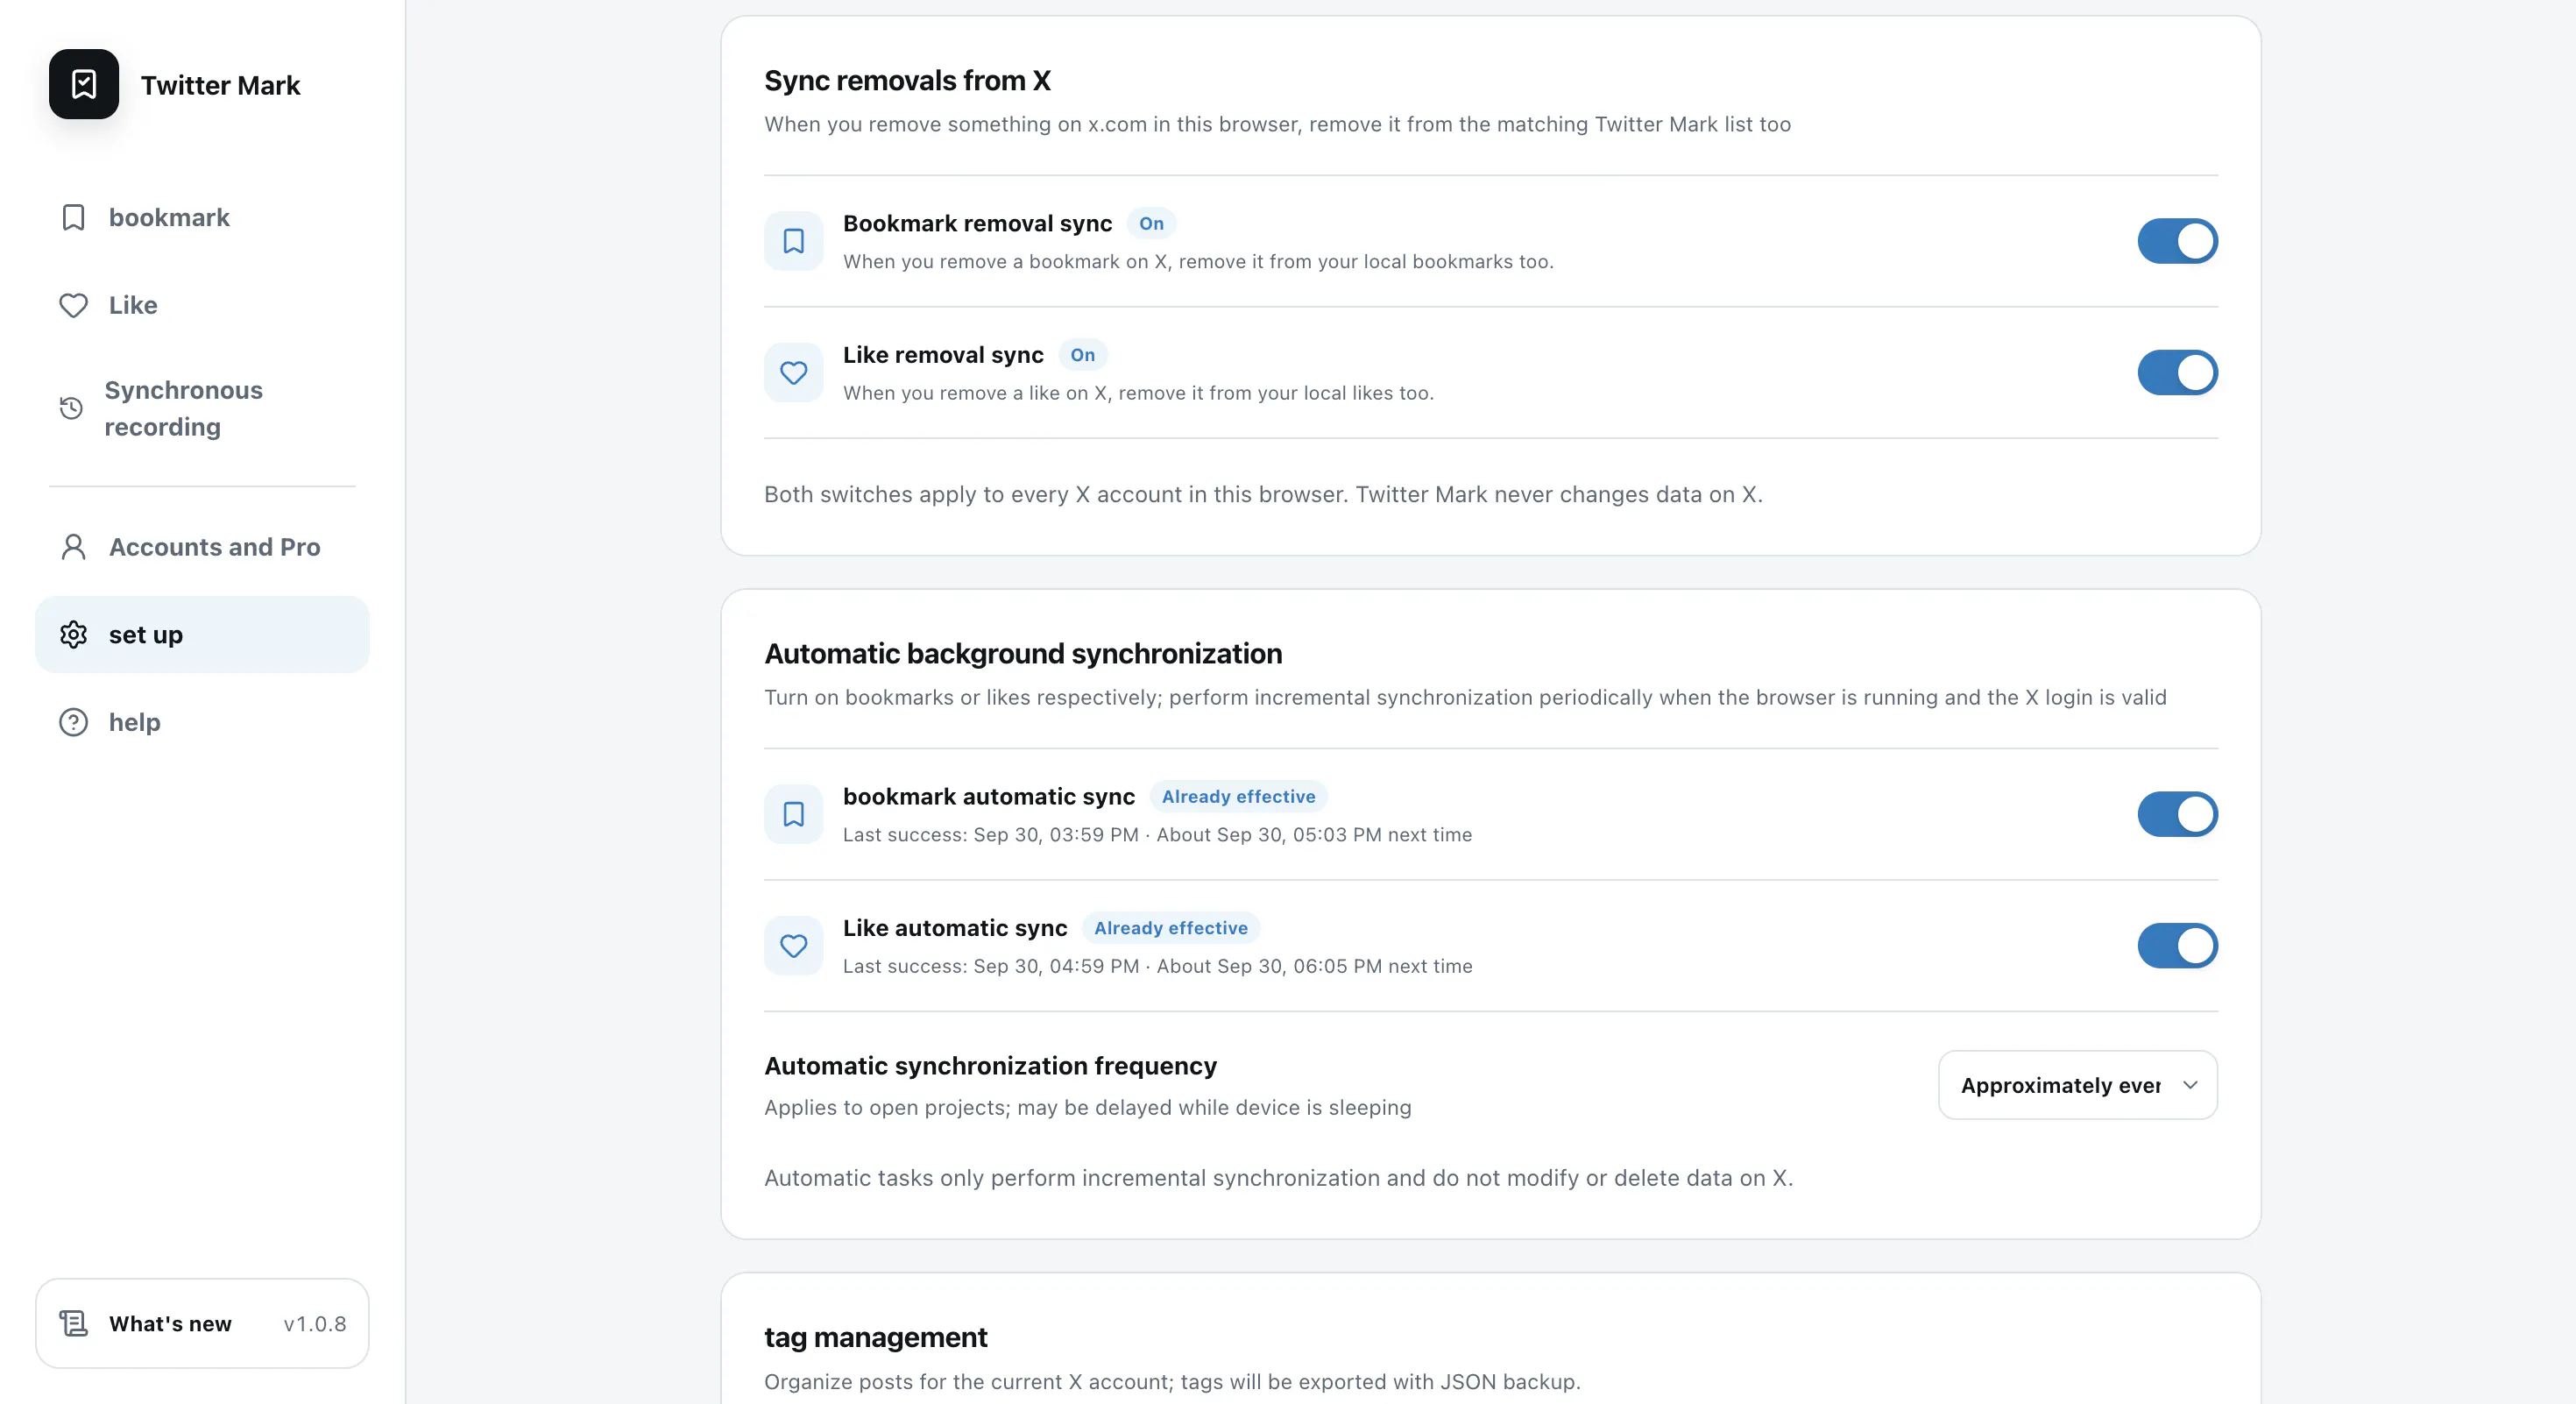Click the Automatic synchronization frequency label

pyautogui.click(x=990, y=1066)
